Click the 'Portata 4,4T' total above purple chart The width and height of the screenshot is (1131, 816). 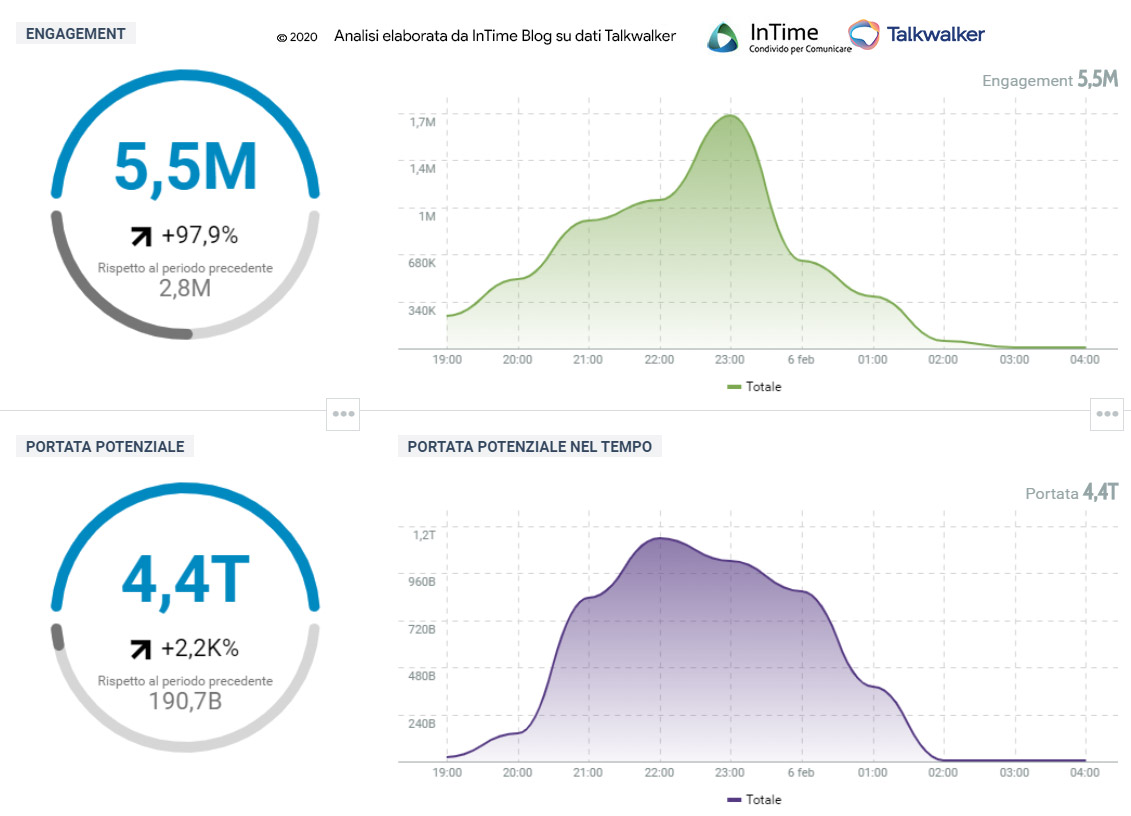tap(1072, 493)
